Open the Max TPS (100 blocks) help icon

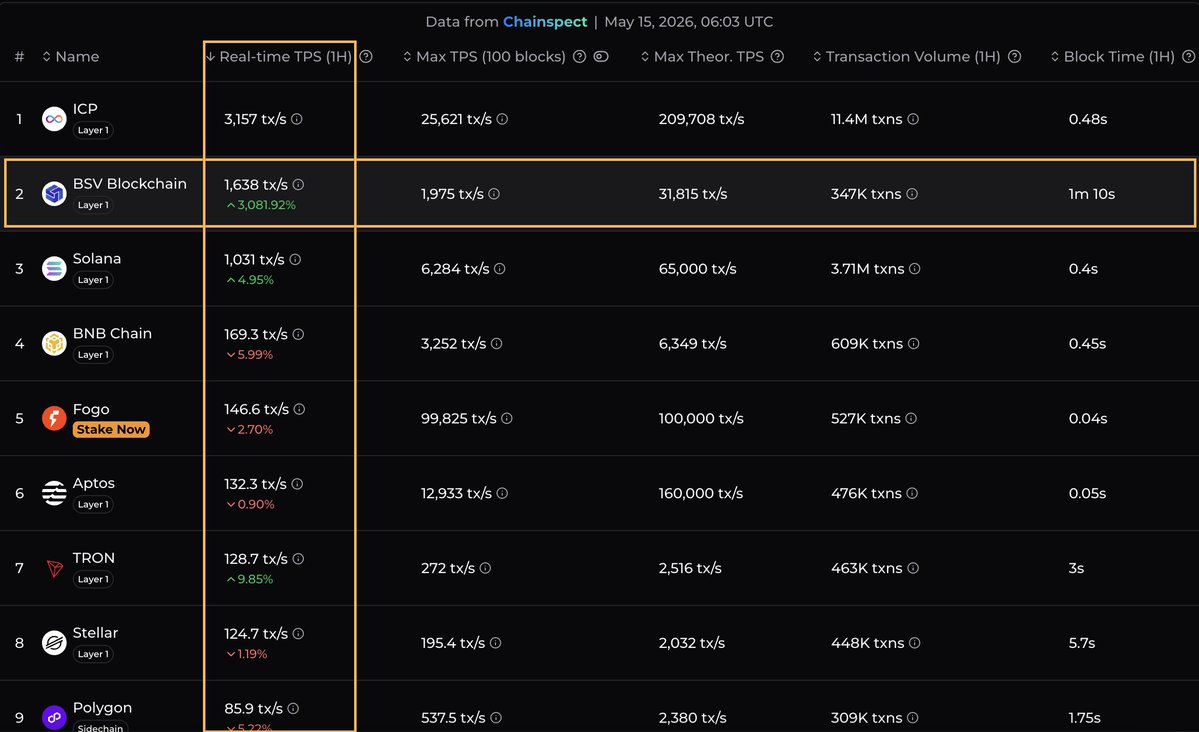coord(580,57)
